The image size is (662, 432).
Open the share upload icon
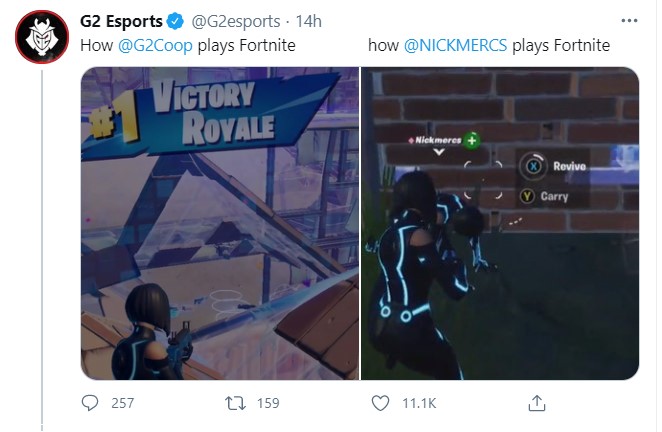click(x=537, y=403)
